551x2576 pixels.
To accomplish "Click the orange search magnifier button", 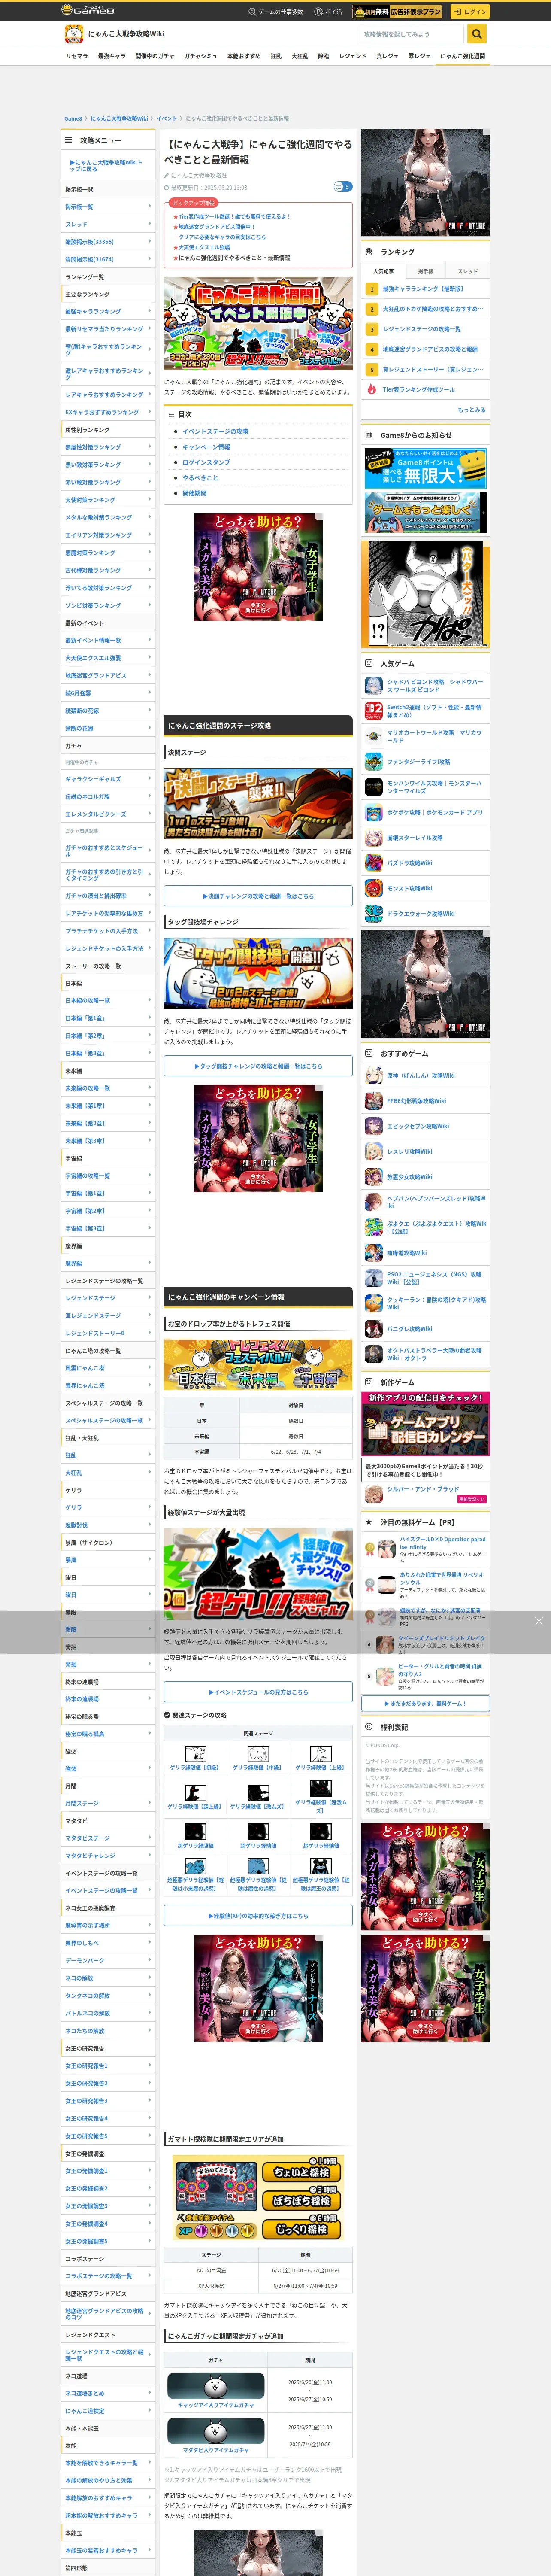I will (x=478, y=34).
